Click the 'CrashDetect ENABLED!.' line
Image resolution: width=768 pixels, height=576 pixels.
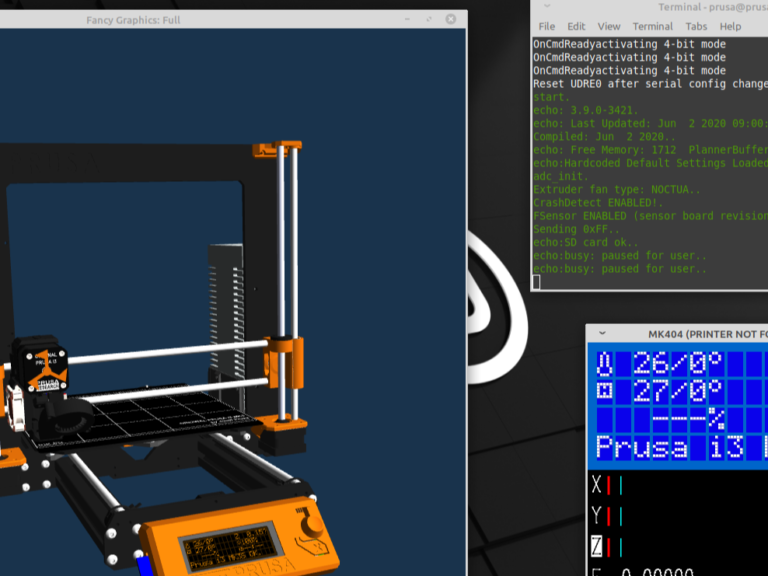point(598,203)
